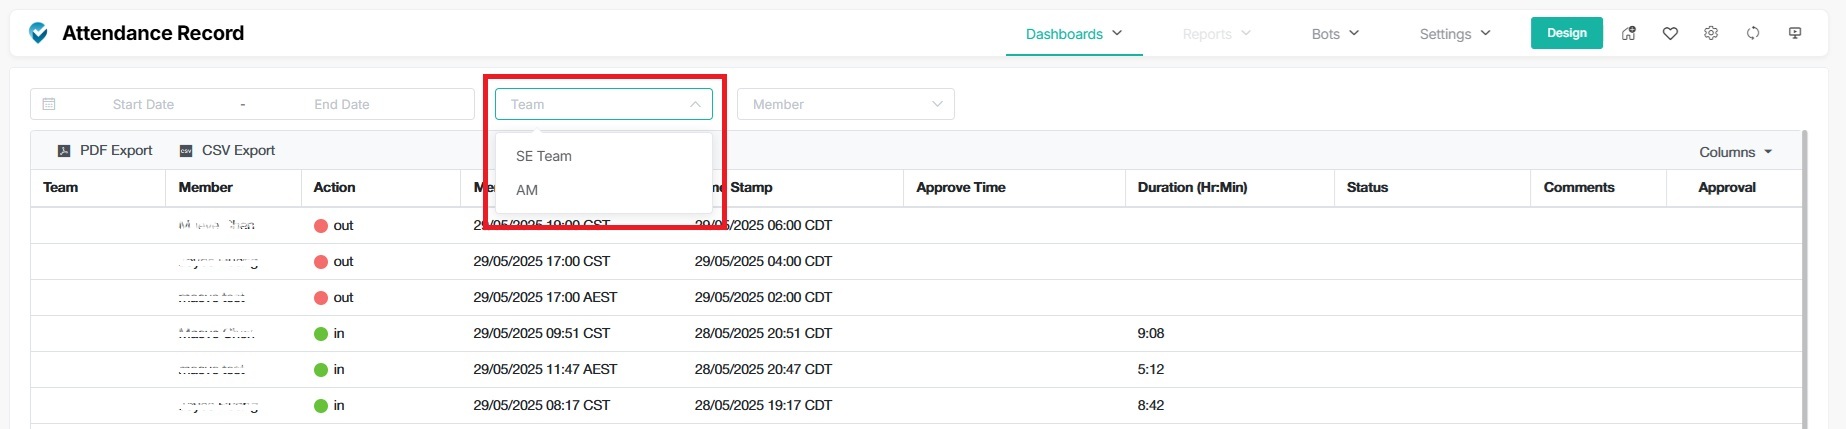1846x429 pixels.
Task: Choose the AM team option
Action: [527, 190]
